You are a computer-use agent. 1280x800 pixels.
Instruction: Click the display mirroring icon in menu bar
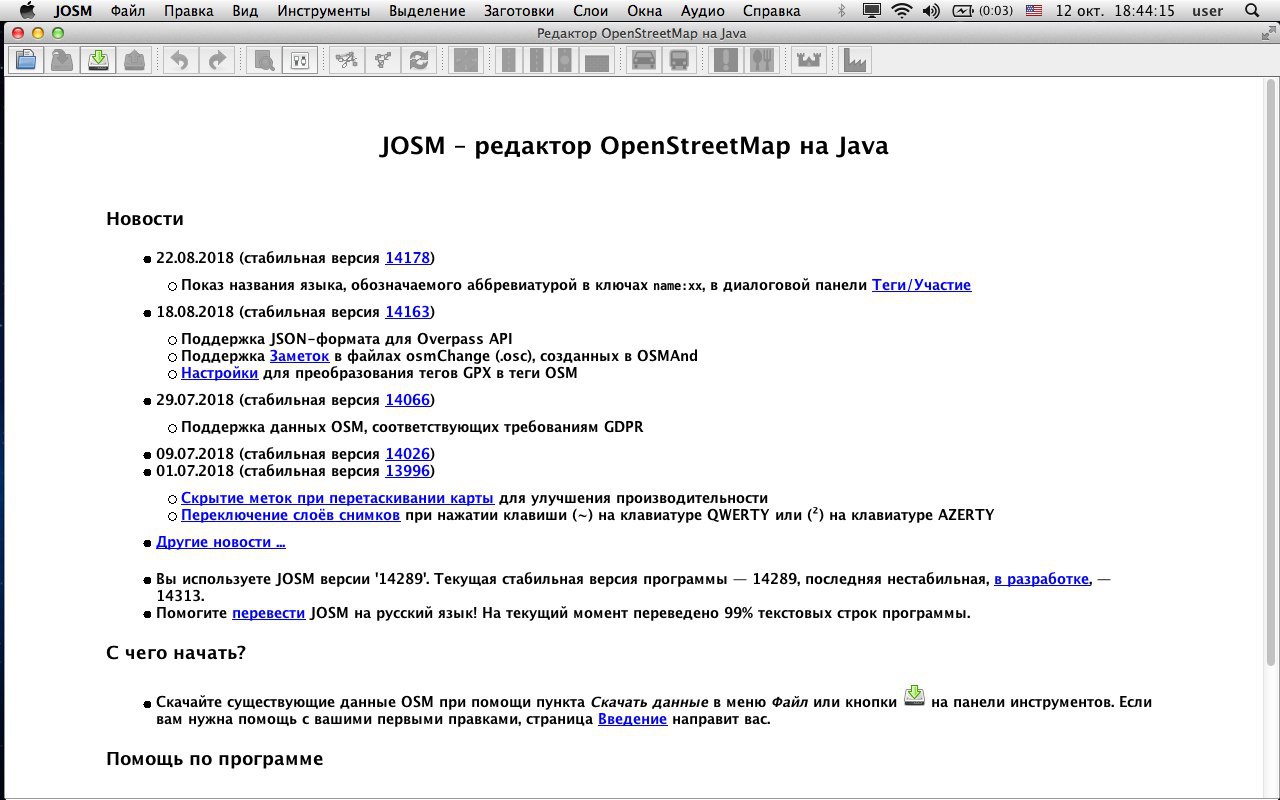click(872, 11)
